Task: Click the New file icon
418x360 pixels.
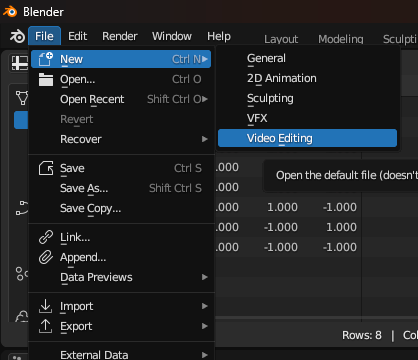Action: pos(46,59)
